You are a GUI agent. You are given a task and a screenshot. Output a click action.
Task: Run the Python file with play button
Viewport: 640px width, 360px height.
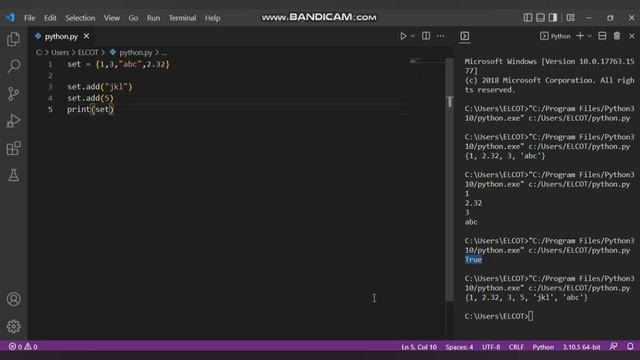pos(403,36)
